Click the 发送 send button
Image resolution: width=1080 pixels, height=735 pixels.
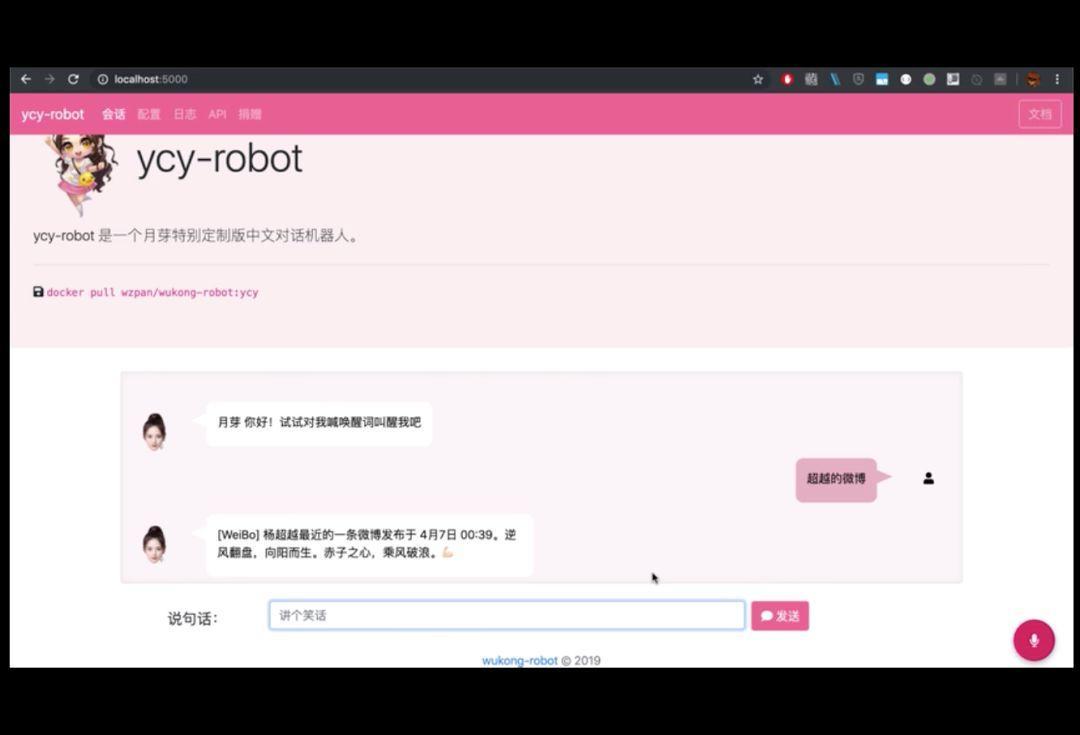pyautogui.click(x=780, y=616)
